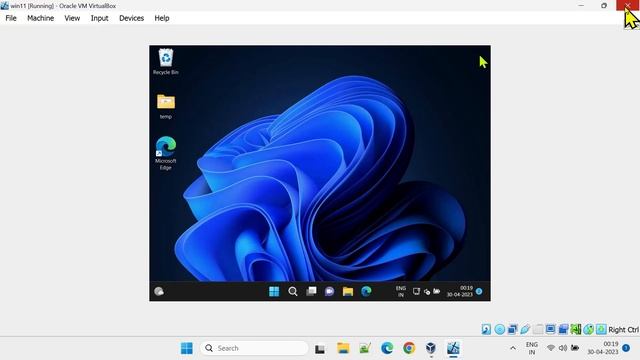The image size is (640, 360).
Task: Select the temp folder in the VM
Action: [x=166, y=107]
